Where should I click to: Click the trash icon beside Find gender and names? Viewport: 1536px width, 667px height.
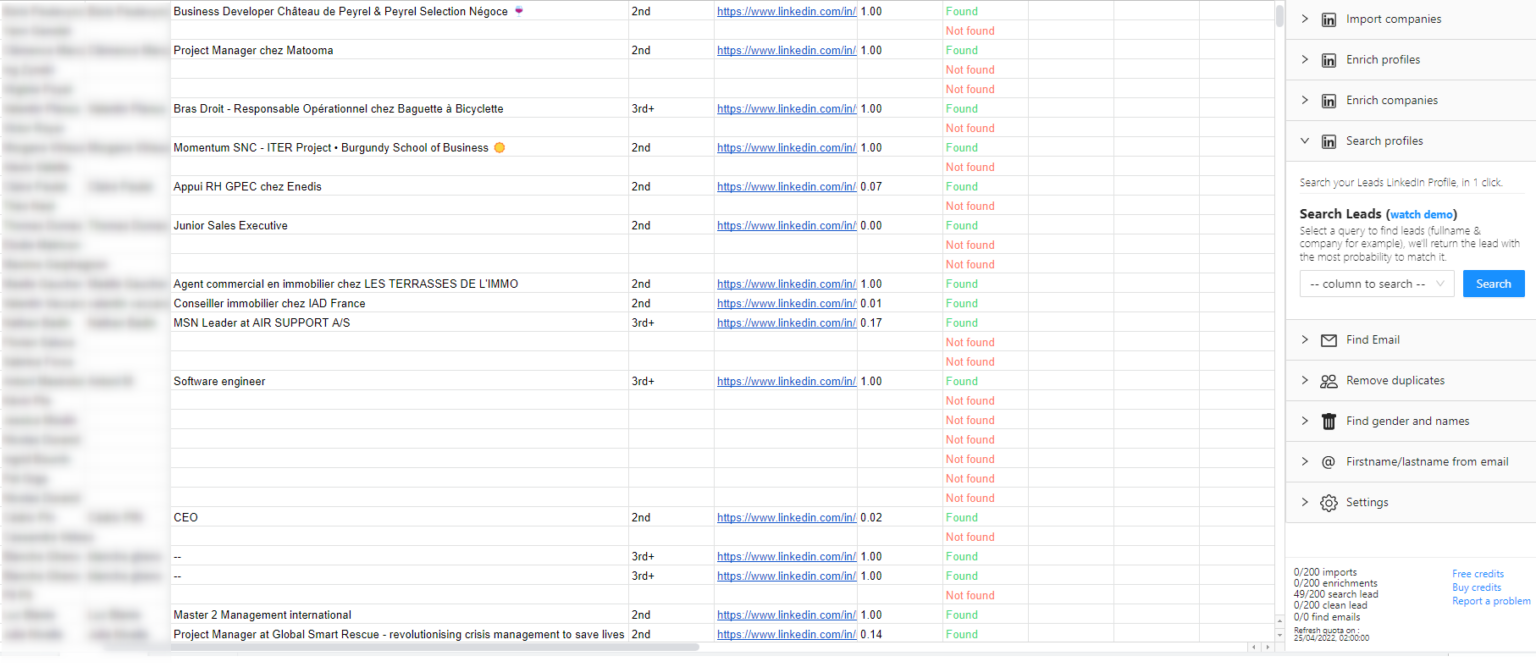coord(1329,421)
